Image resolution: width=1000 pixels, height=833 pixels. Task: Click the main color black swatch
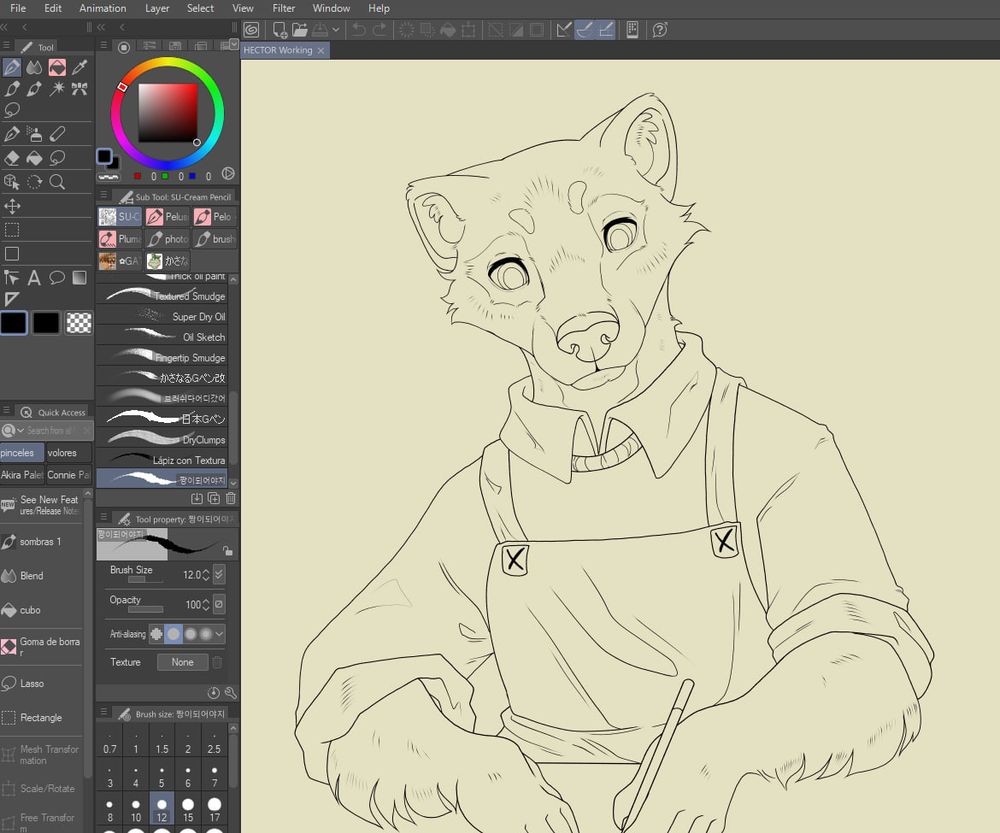point(13,323)
